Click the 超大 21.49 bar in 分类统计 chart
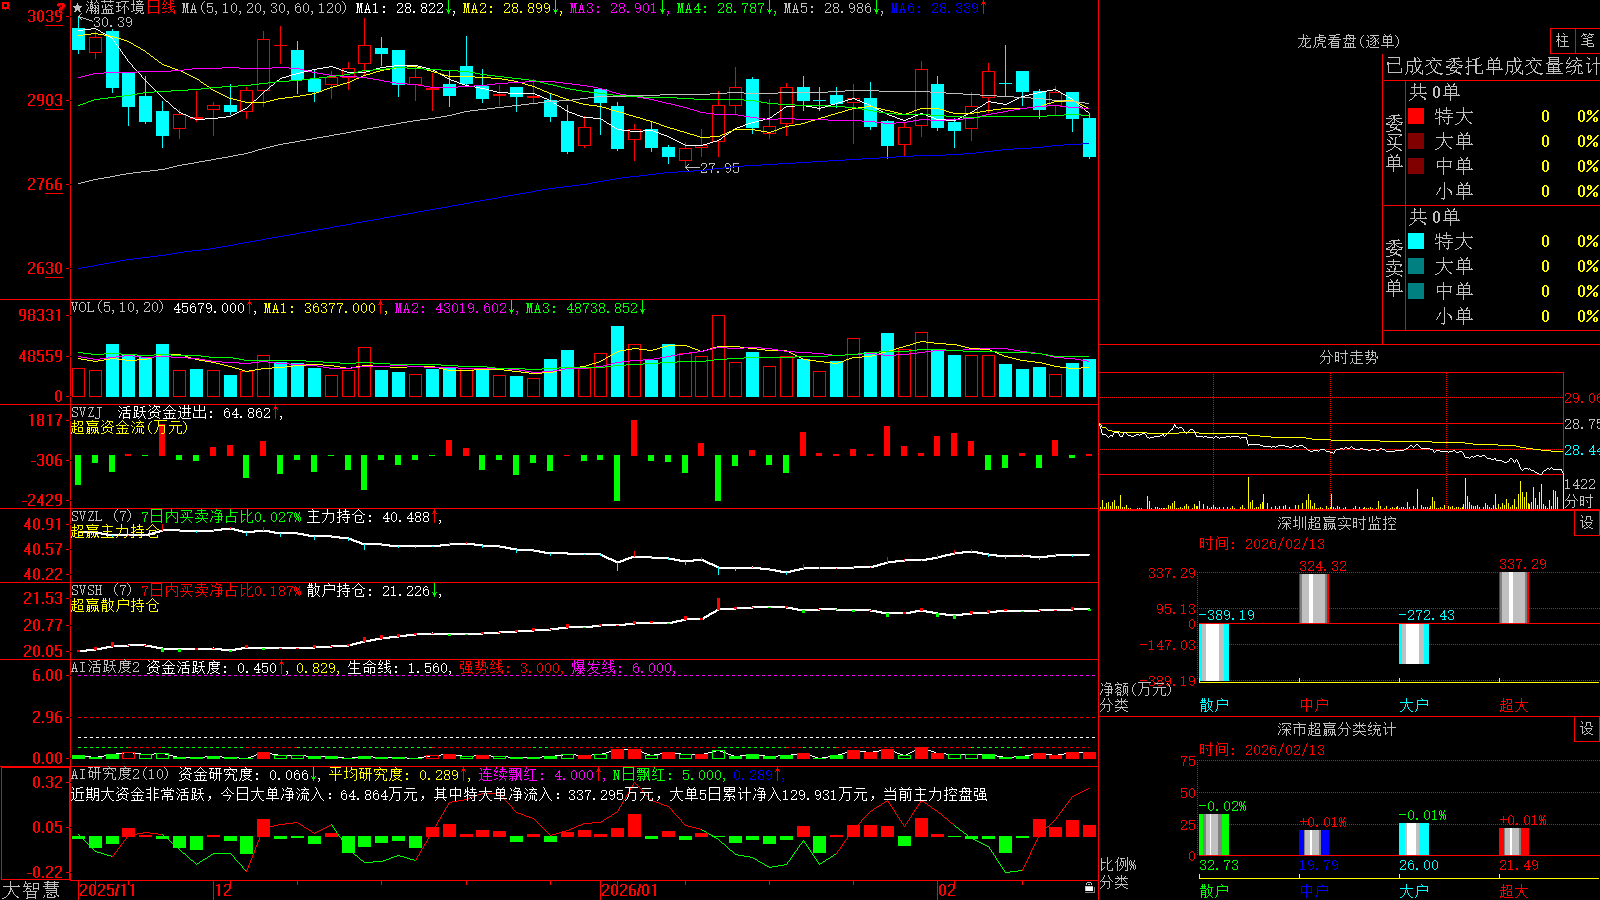 pyautogui.click(x=1514, y=842)
